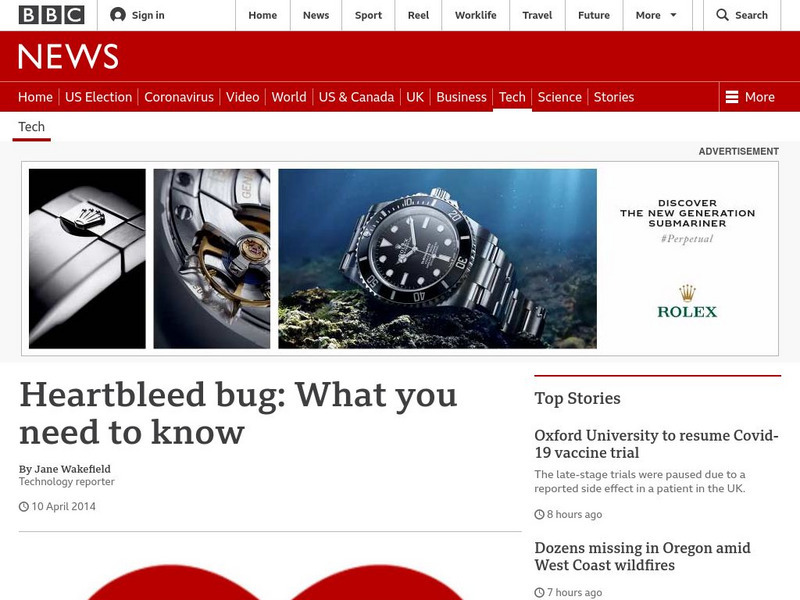
Task: Click the Tech sub-section label
Action: click(x=32, y=127)
